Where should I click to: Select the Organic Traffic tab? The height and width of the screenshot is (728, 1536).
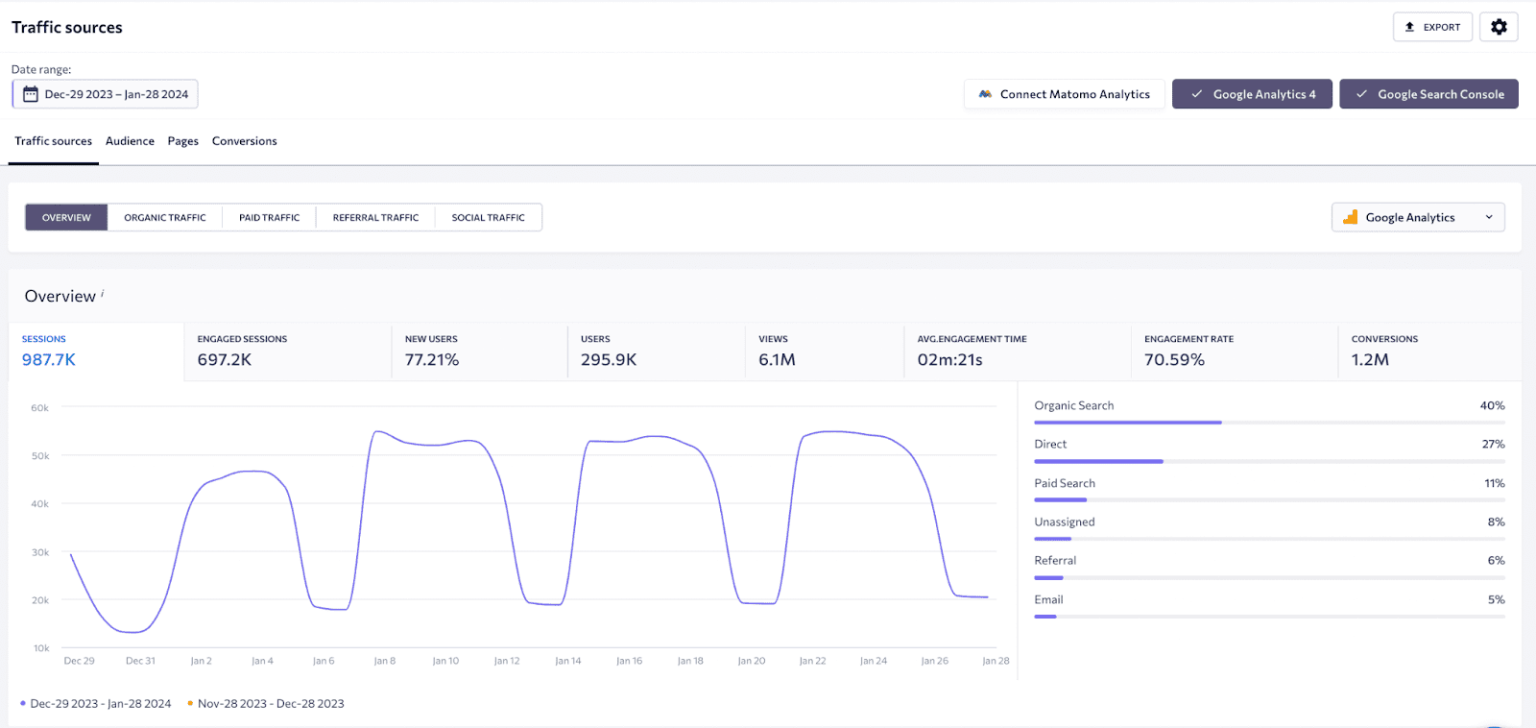(x=165, y=217)
